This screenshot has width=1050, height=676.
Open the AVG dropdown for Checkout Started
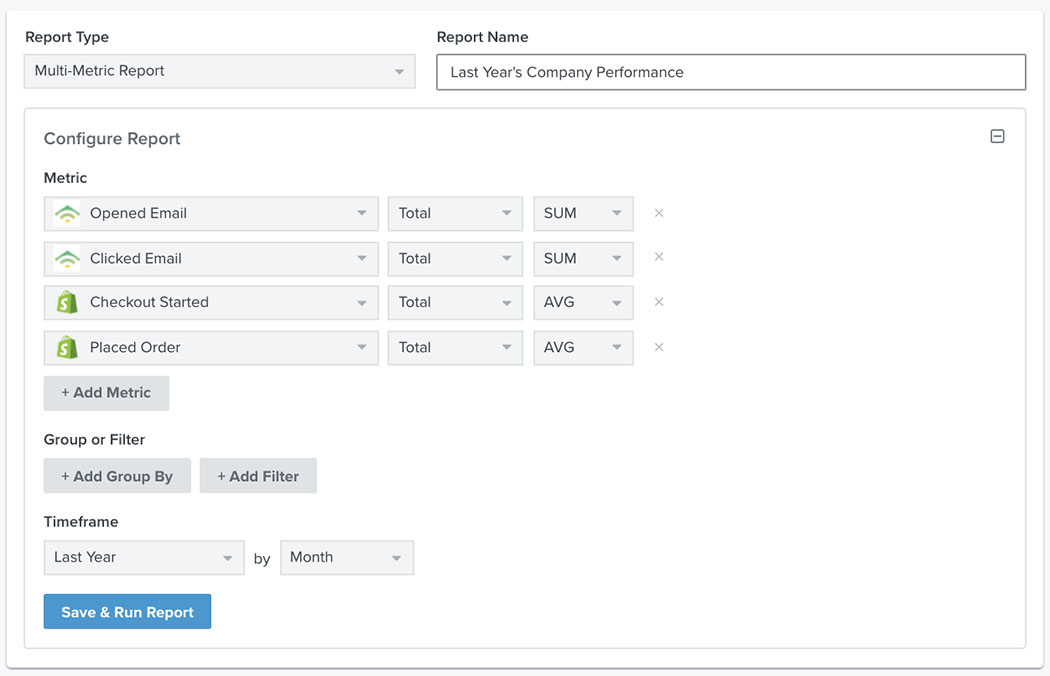coord(583,302)
